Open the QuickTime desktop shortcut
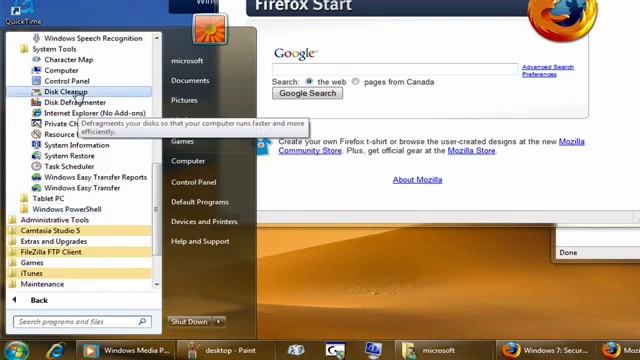 (23, 13)
